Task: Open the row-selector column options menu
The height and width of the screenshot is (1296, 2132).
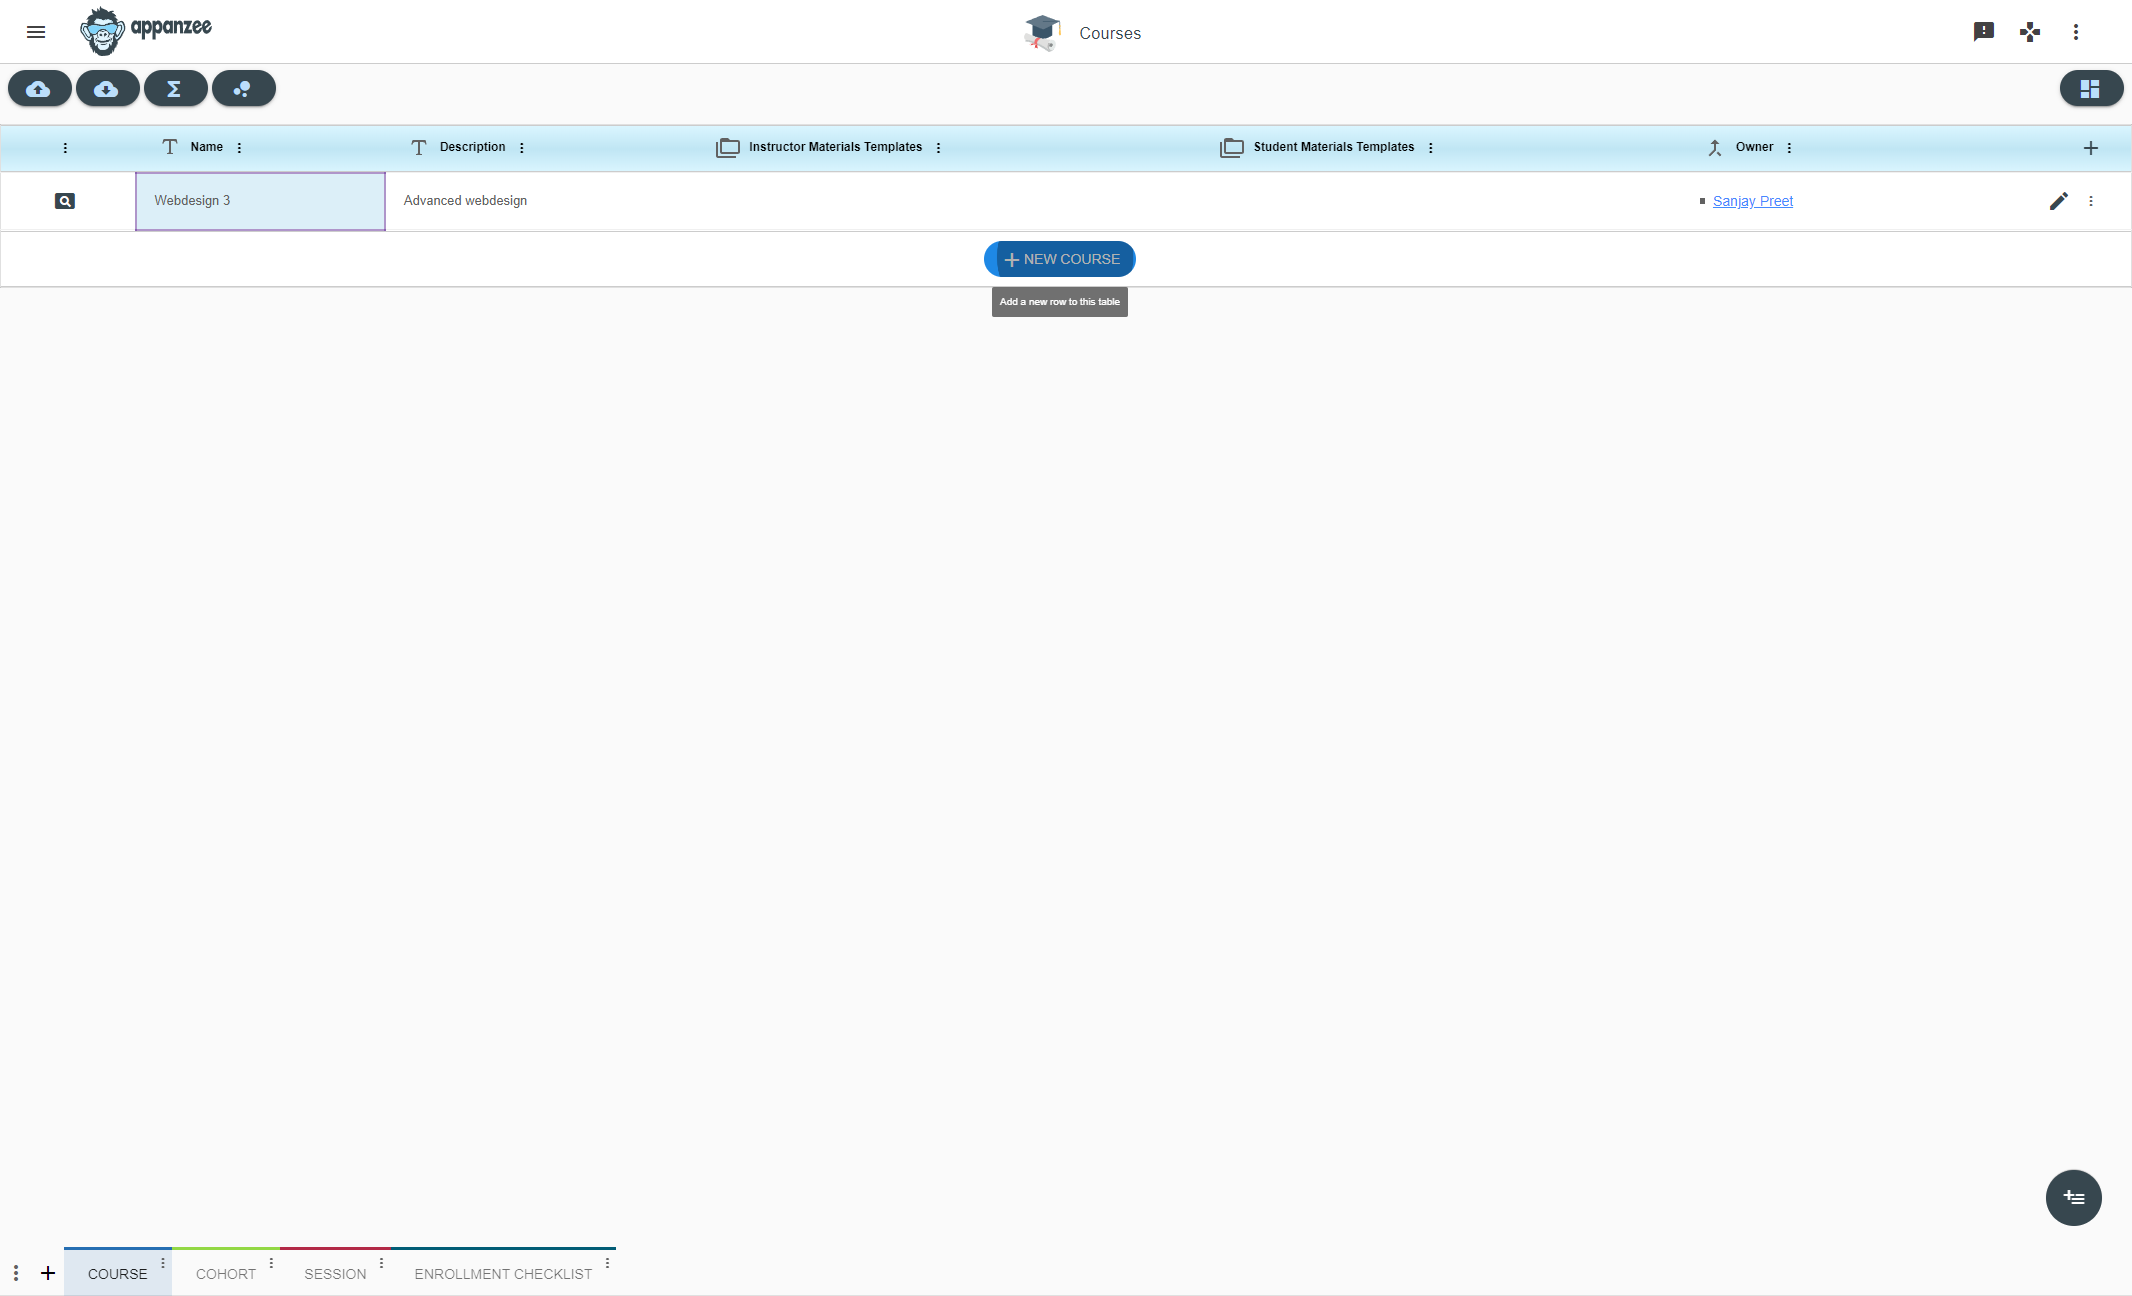Action: (x=66, y=148)
